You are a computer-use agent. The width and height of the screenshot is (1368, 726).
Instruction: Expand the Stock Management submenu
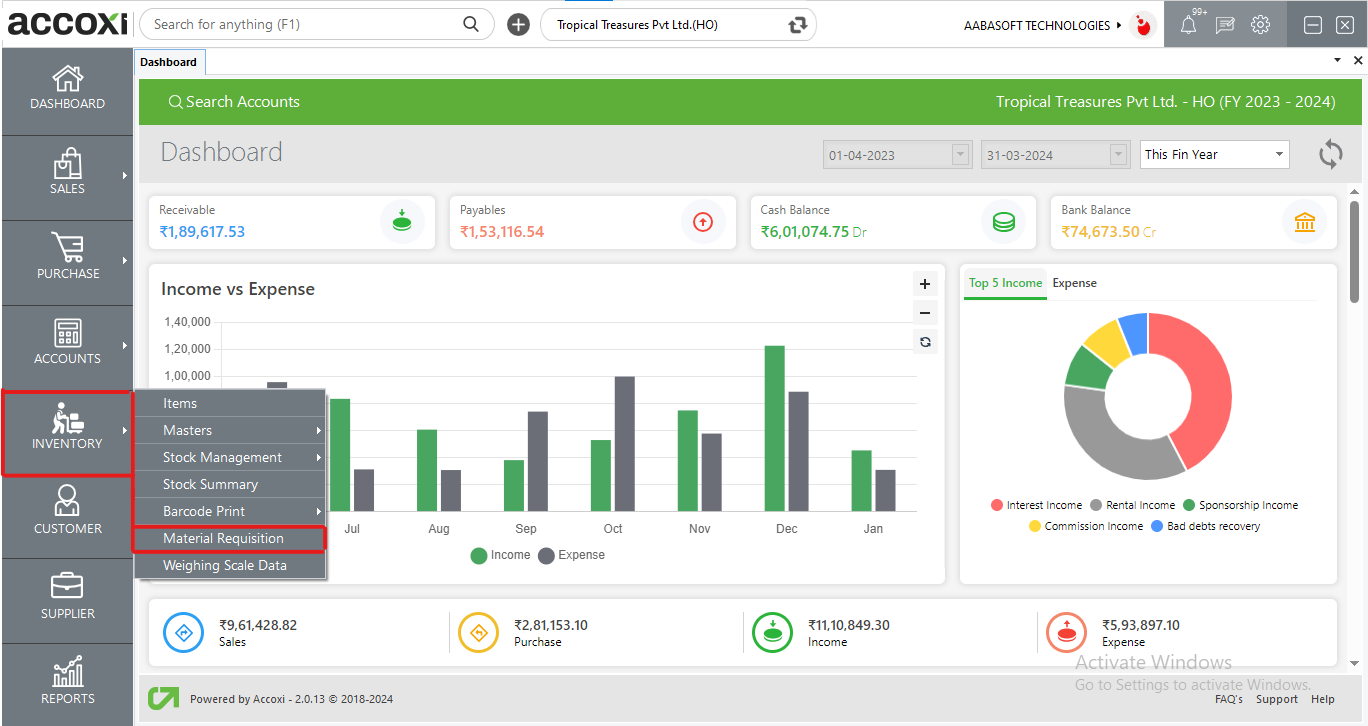(x=230, y=457)
